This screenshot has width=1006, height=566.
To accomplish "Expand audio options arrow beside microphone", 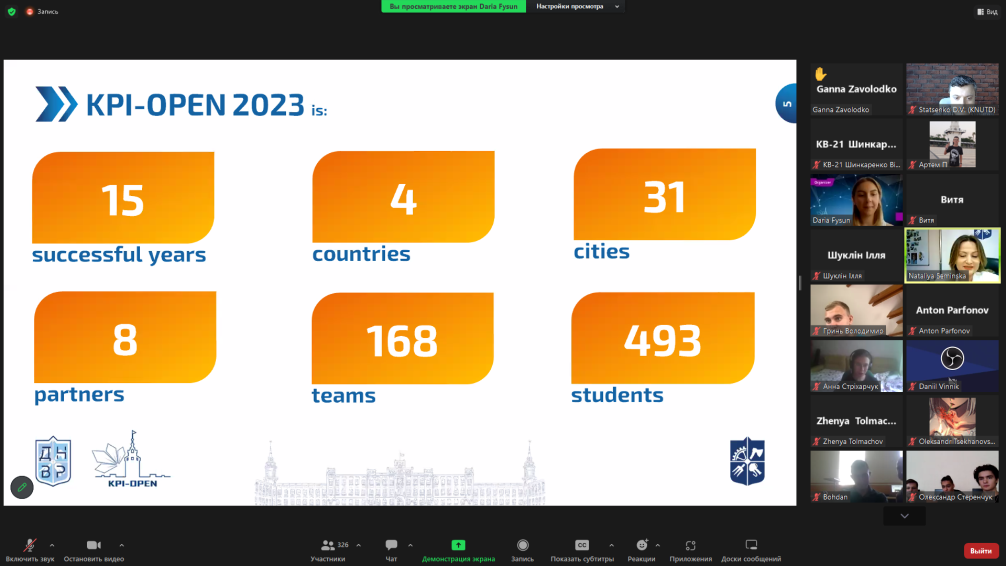I will point(52,545).
